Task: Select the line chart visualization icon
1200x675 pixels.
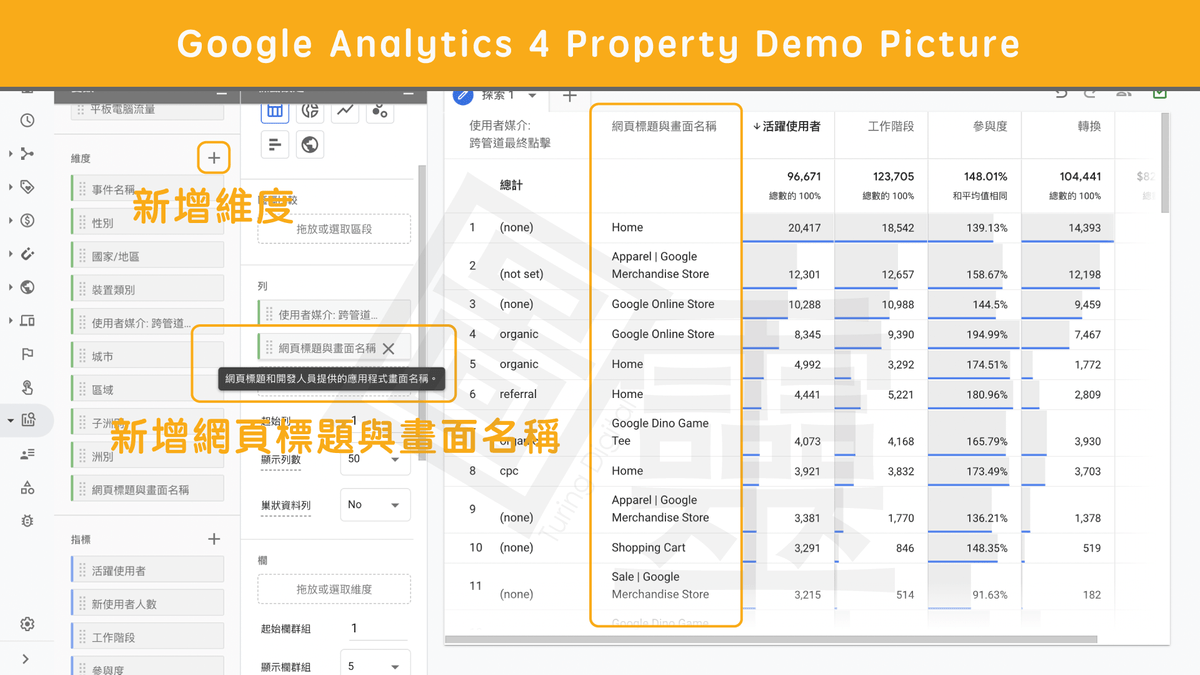Action: pyautogui.click(x=345, y=111)
